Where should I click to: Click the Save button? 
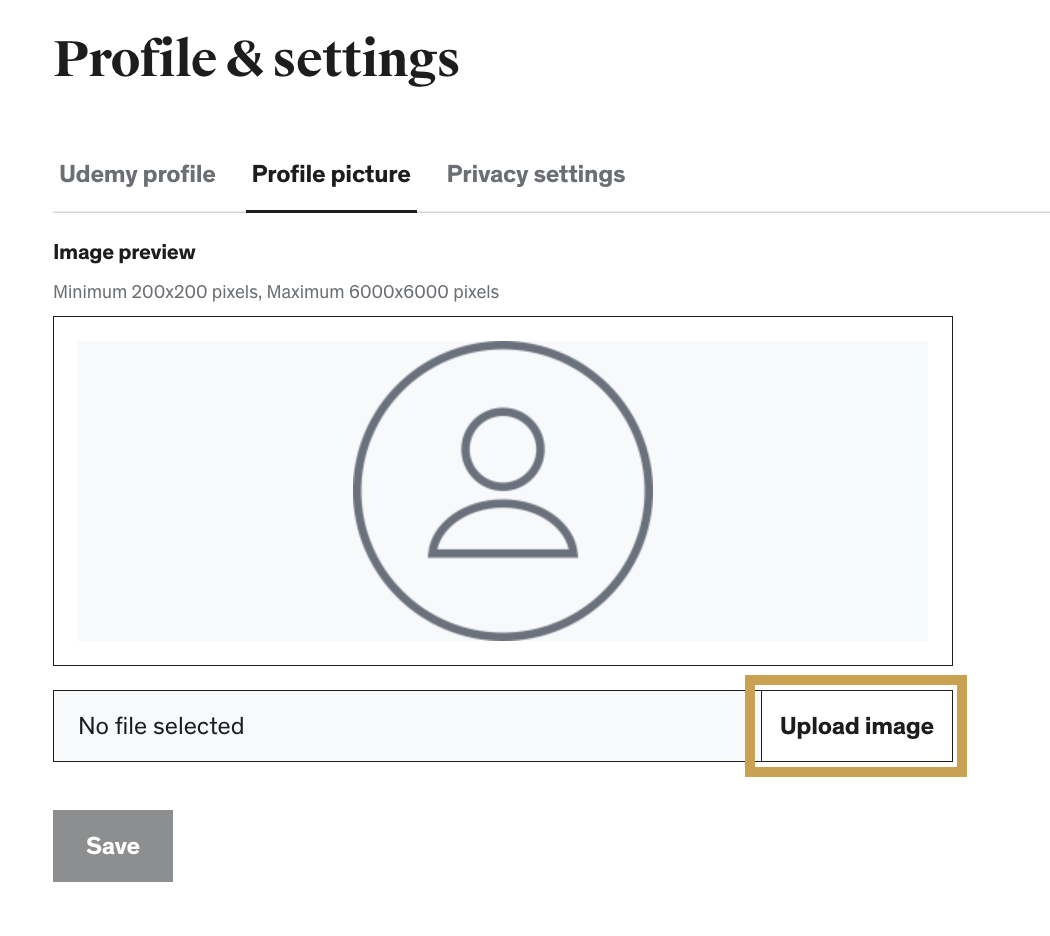[113, 846]
